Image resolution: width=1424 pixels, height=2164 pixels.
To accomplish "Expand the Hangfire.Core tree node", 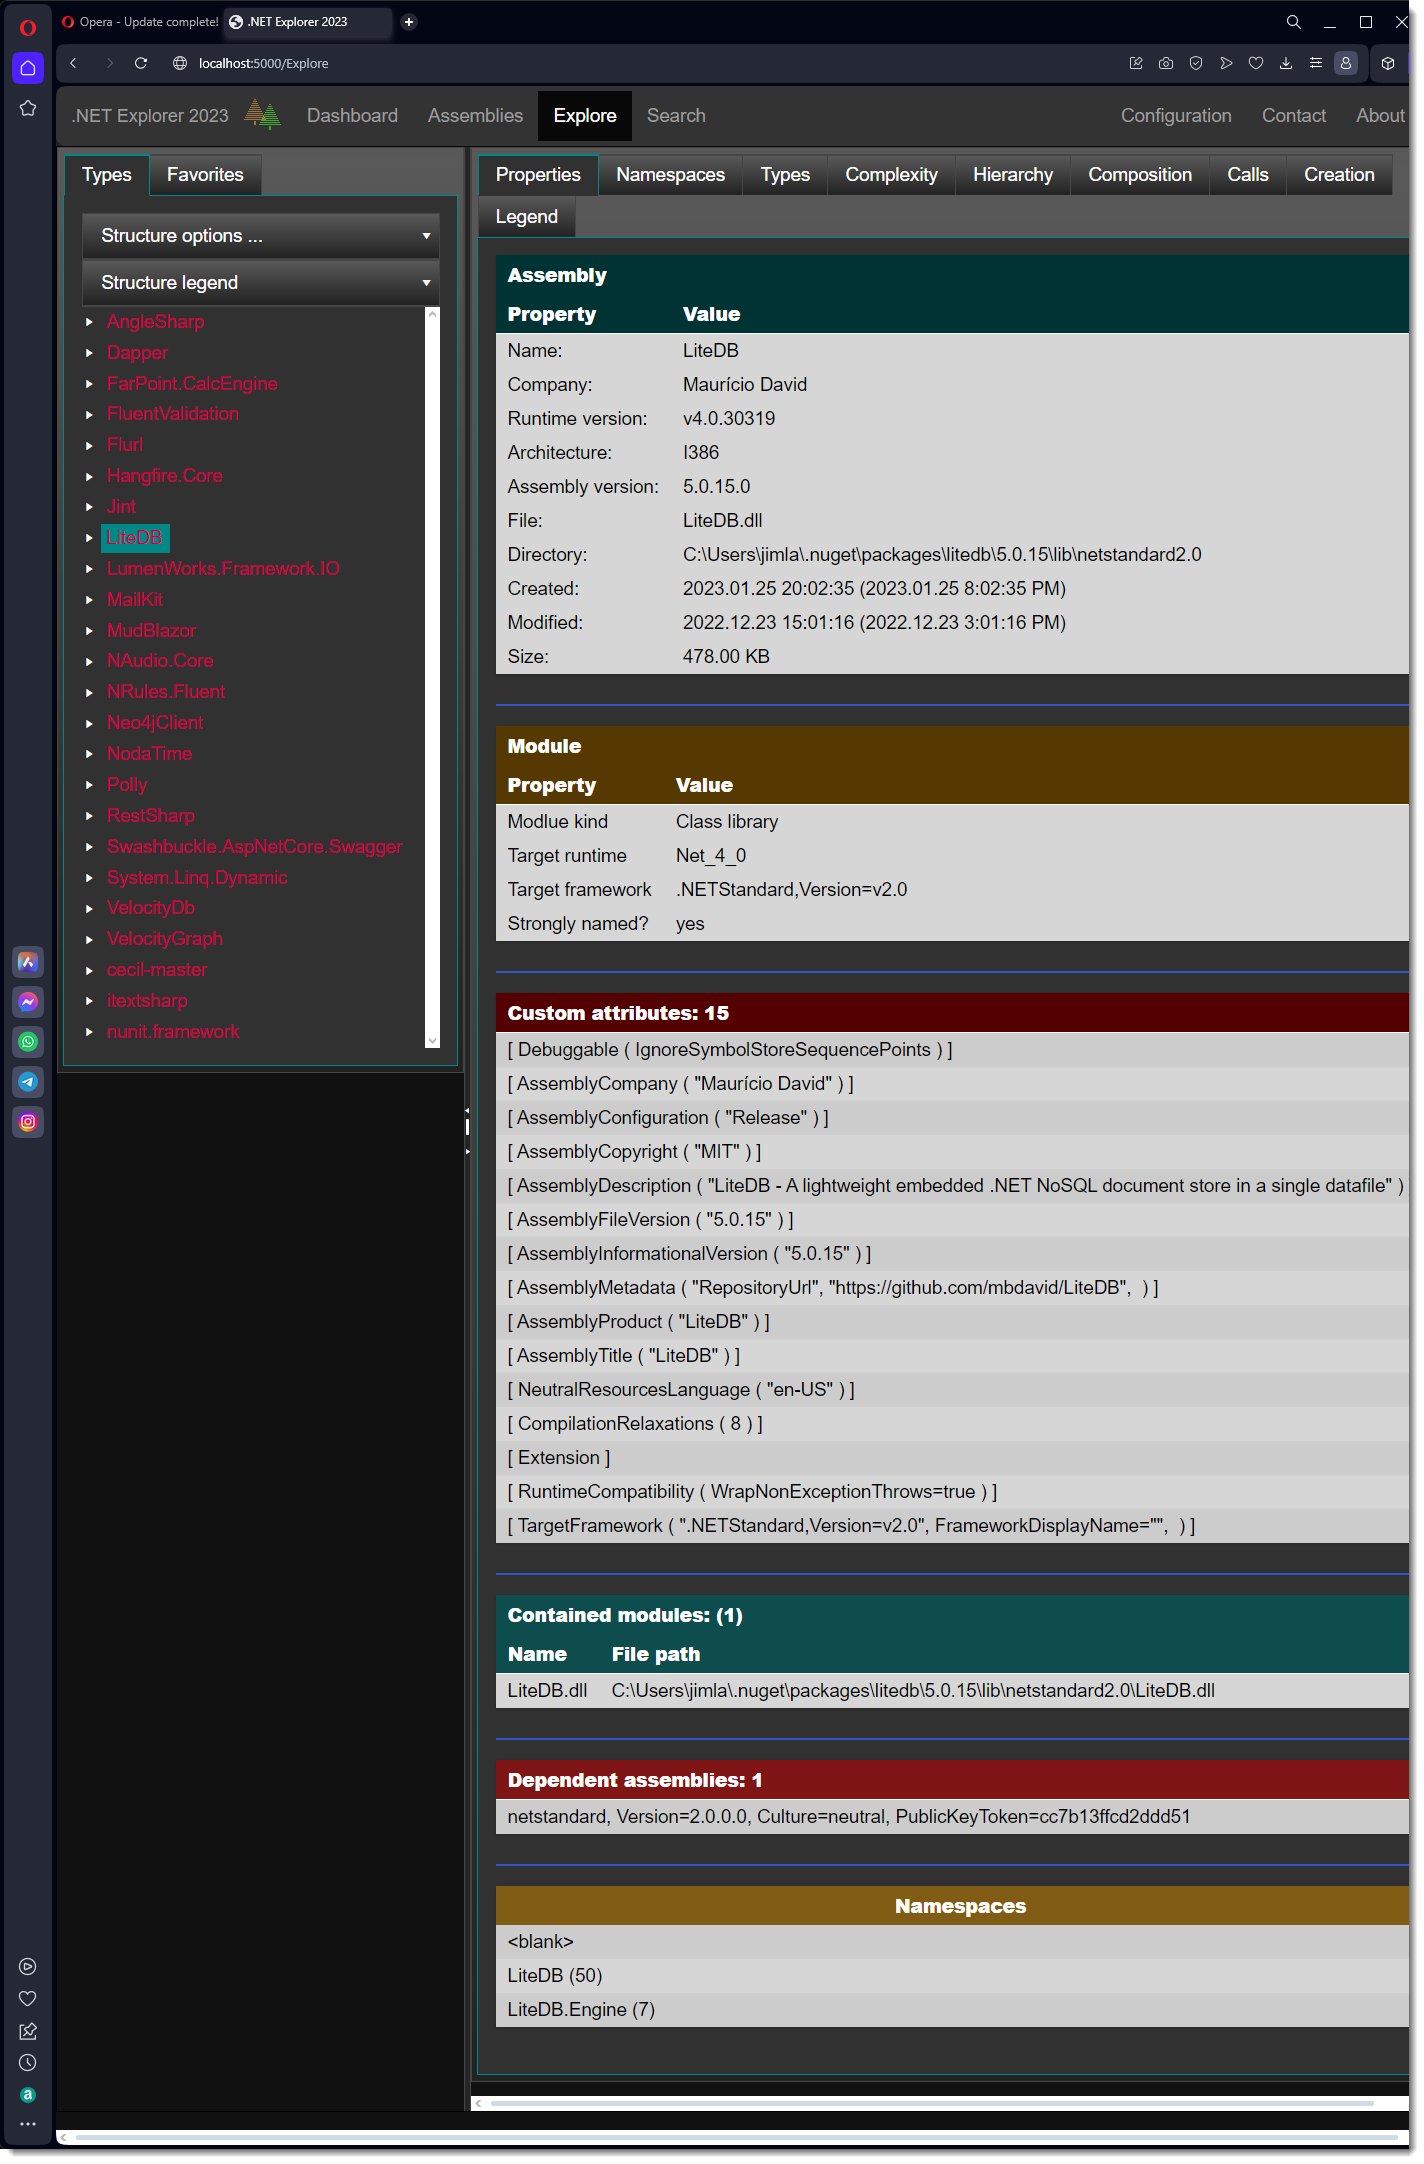I will click(x=89, y=476).
